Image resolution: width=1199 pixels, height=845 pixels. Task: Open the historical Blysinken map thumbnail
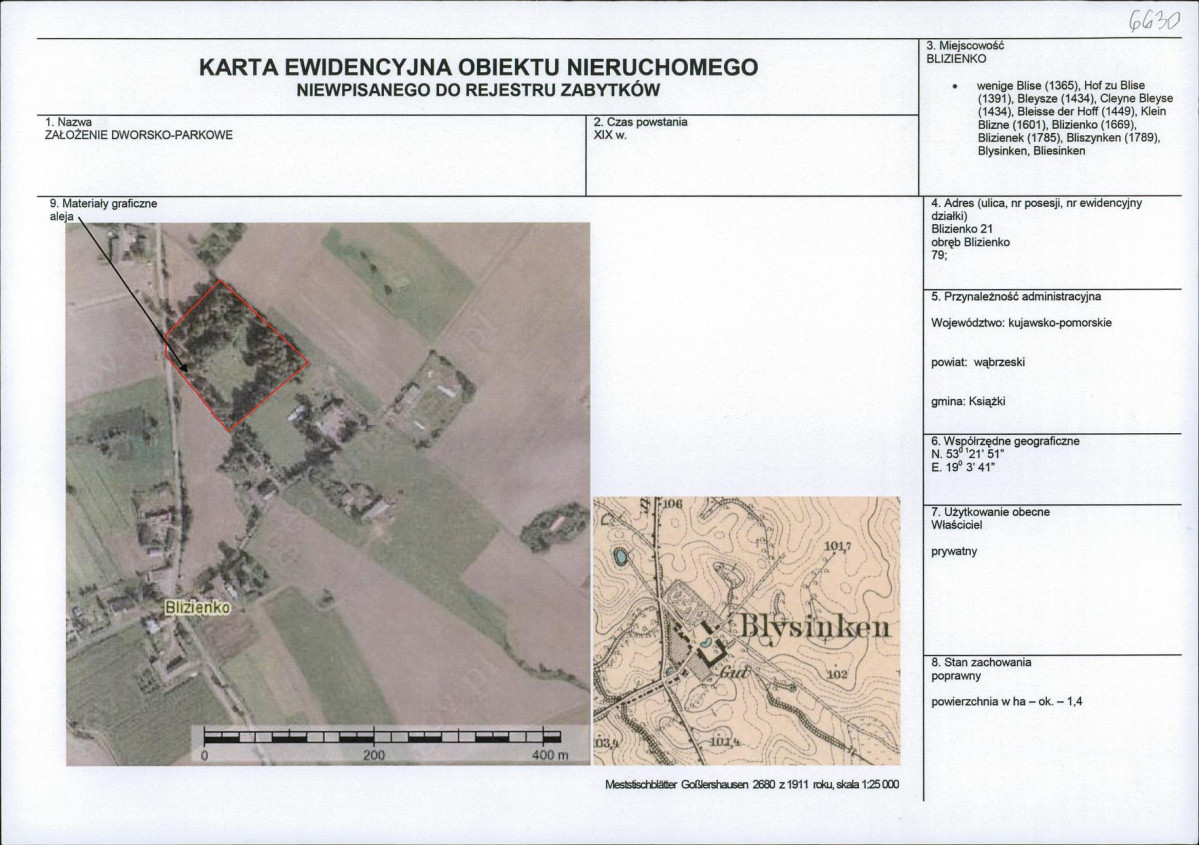[746, 631]
